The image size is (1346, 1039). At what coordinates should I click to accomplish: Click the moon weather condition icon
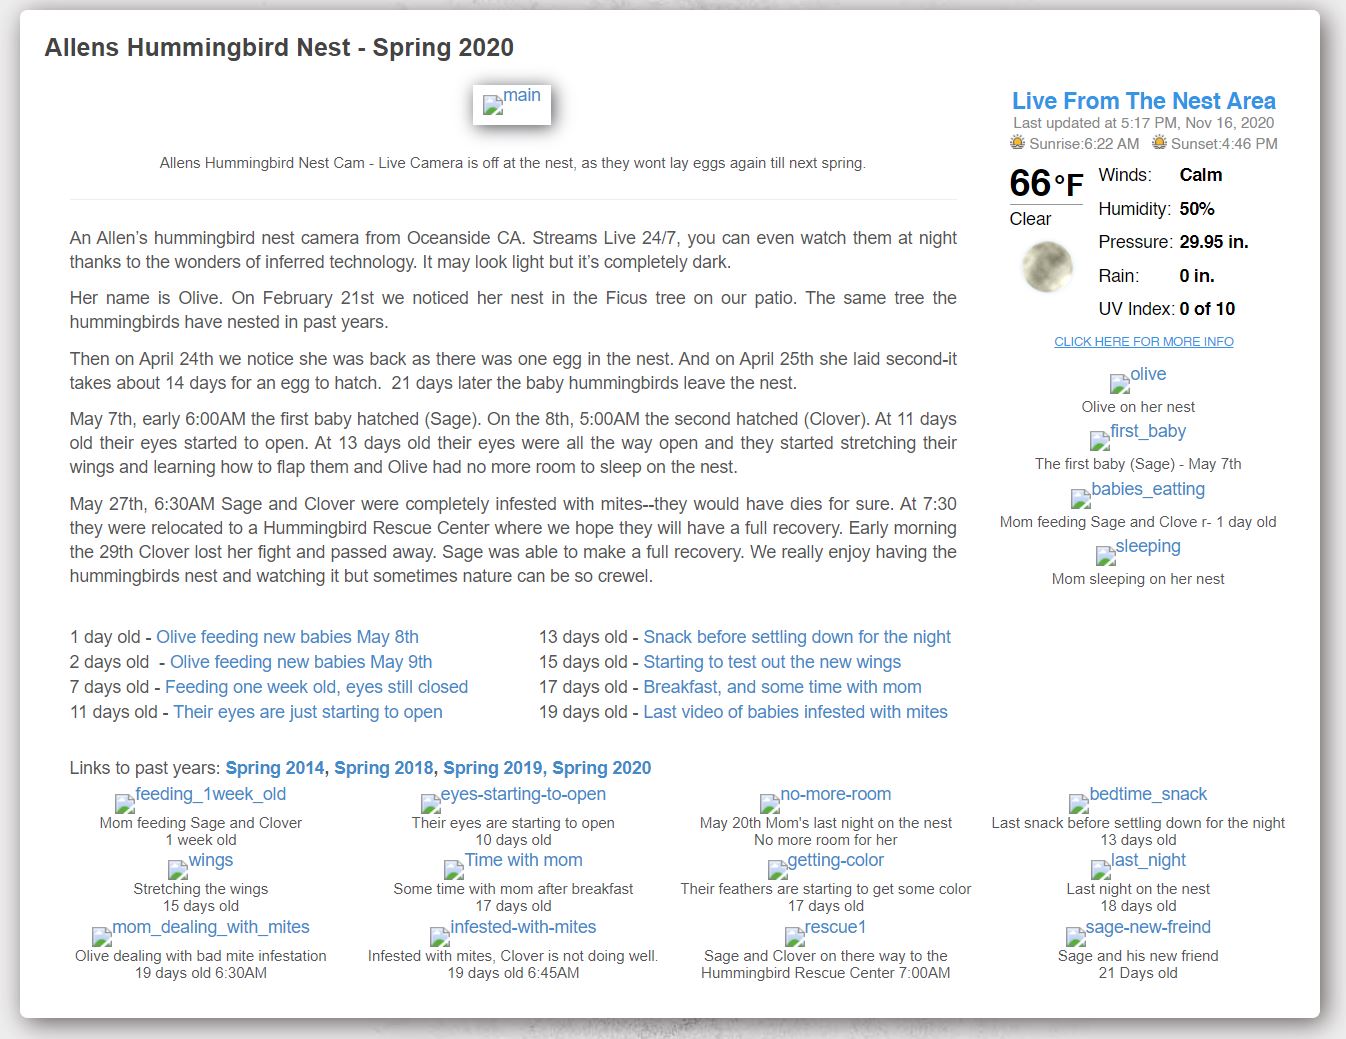click(1047, 267)
